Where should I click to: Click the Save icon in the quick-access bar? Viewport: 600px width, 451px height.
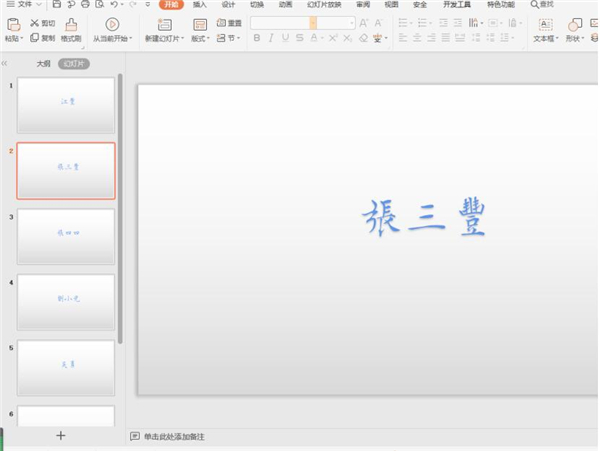click(x=56, y=5)
